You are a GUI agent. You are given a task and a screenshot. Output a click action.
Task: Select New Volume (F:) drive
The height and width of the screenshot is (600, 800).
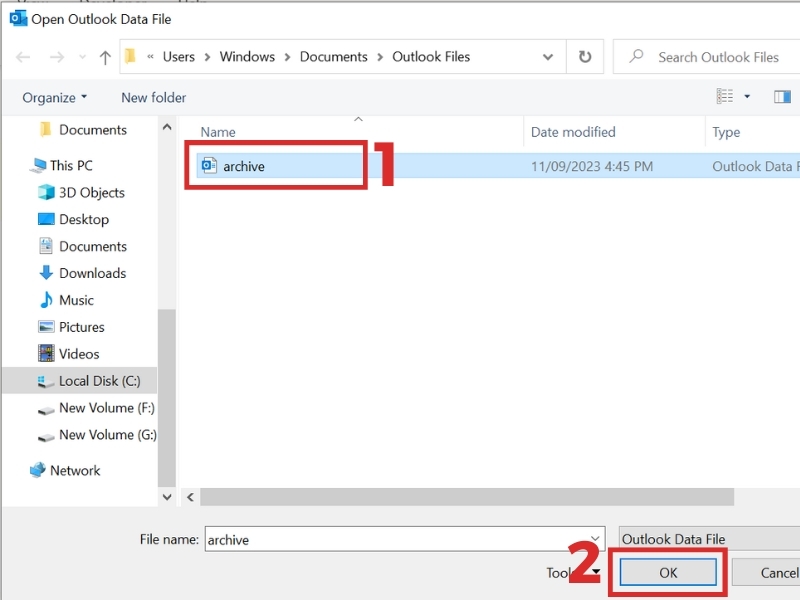click(x=96, y=408)
